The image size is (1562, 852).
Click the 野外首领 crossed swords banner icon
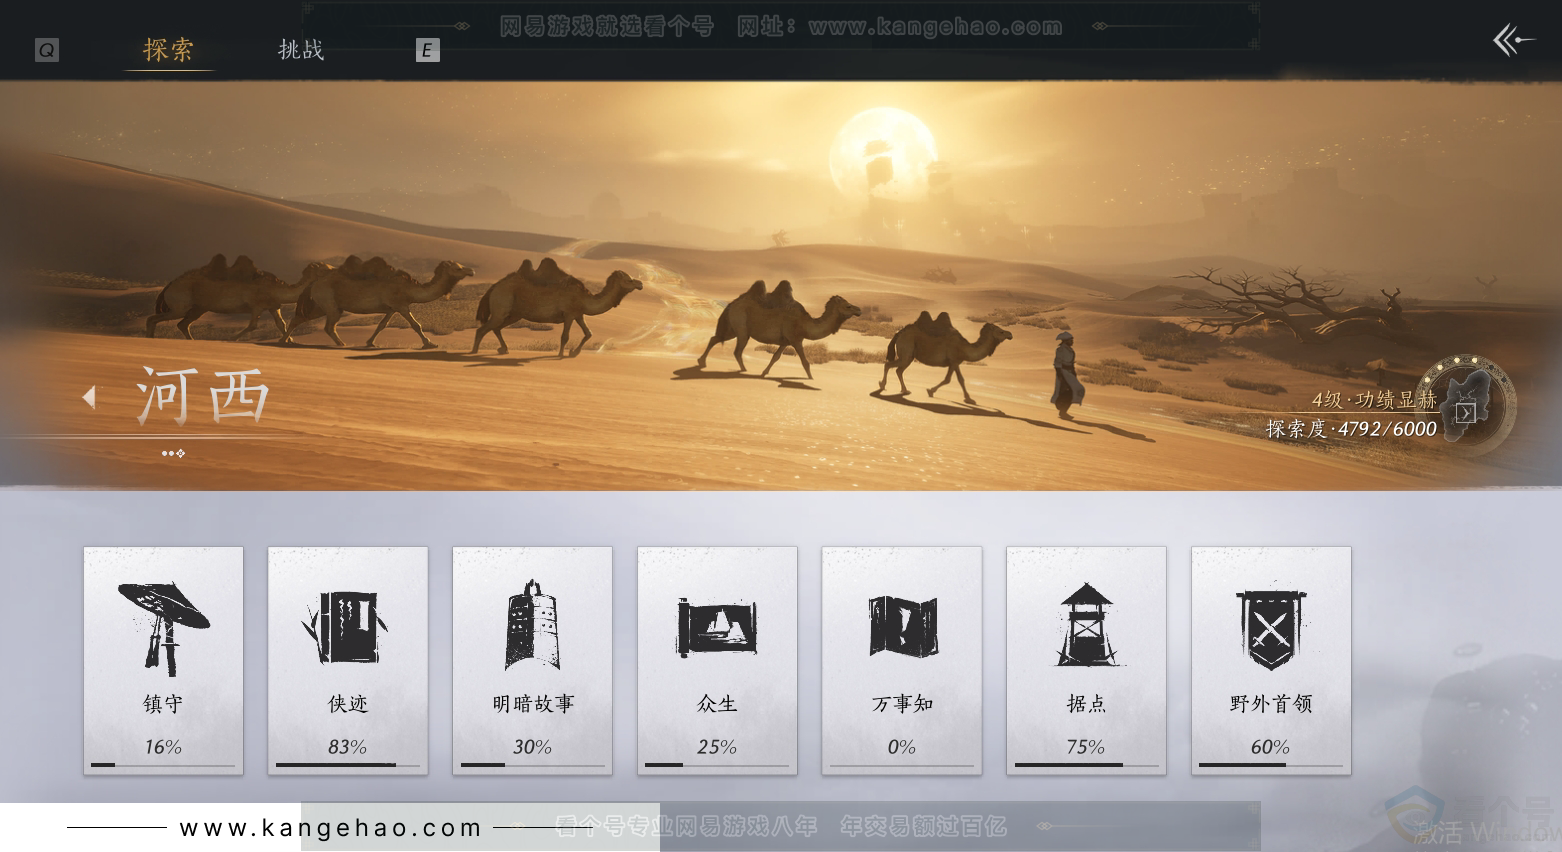pyautogui.click(x=1271, y=628)
